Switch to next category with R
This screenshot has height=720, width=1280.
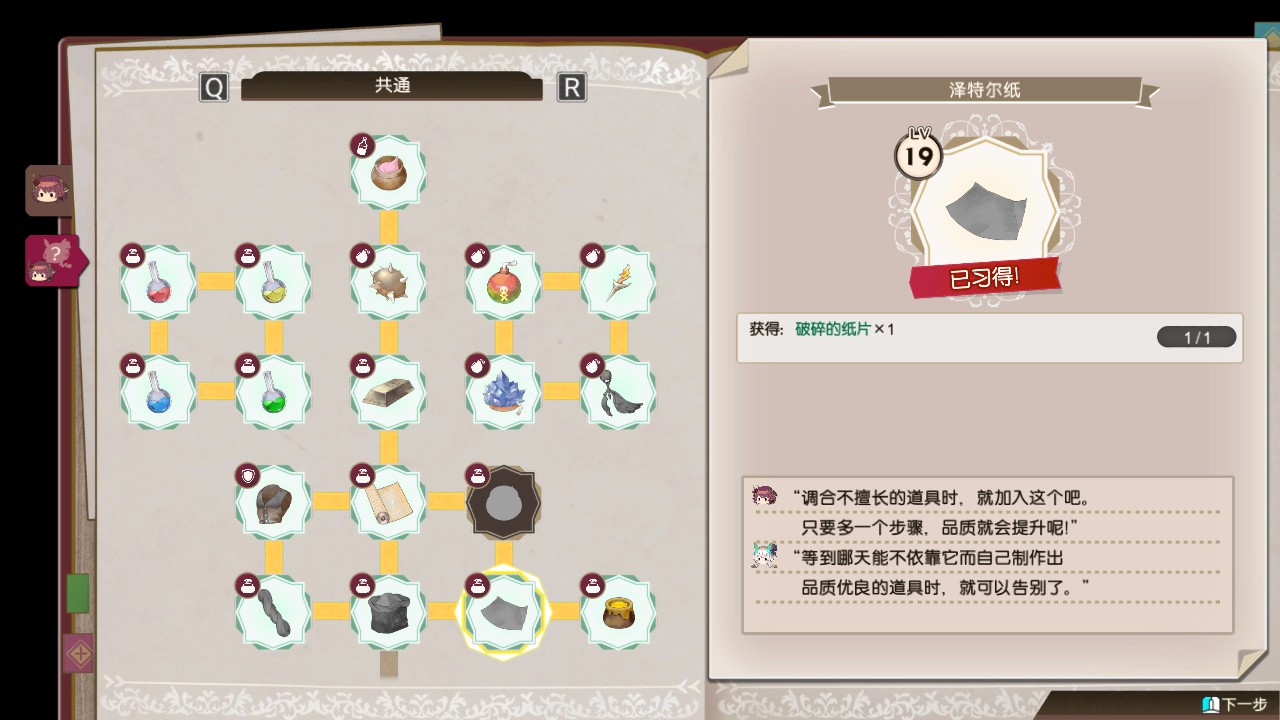tap(571, 87)
